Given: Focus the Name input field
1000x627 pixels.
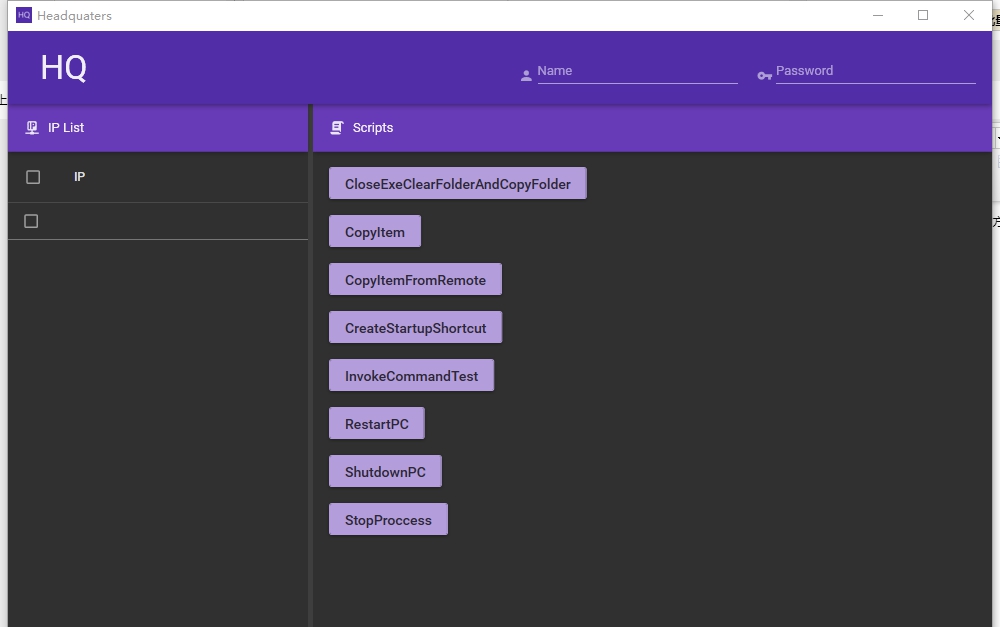Looking at the screenshot, I should (x=637, y=71).
